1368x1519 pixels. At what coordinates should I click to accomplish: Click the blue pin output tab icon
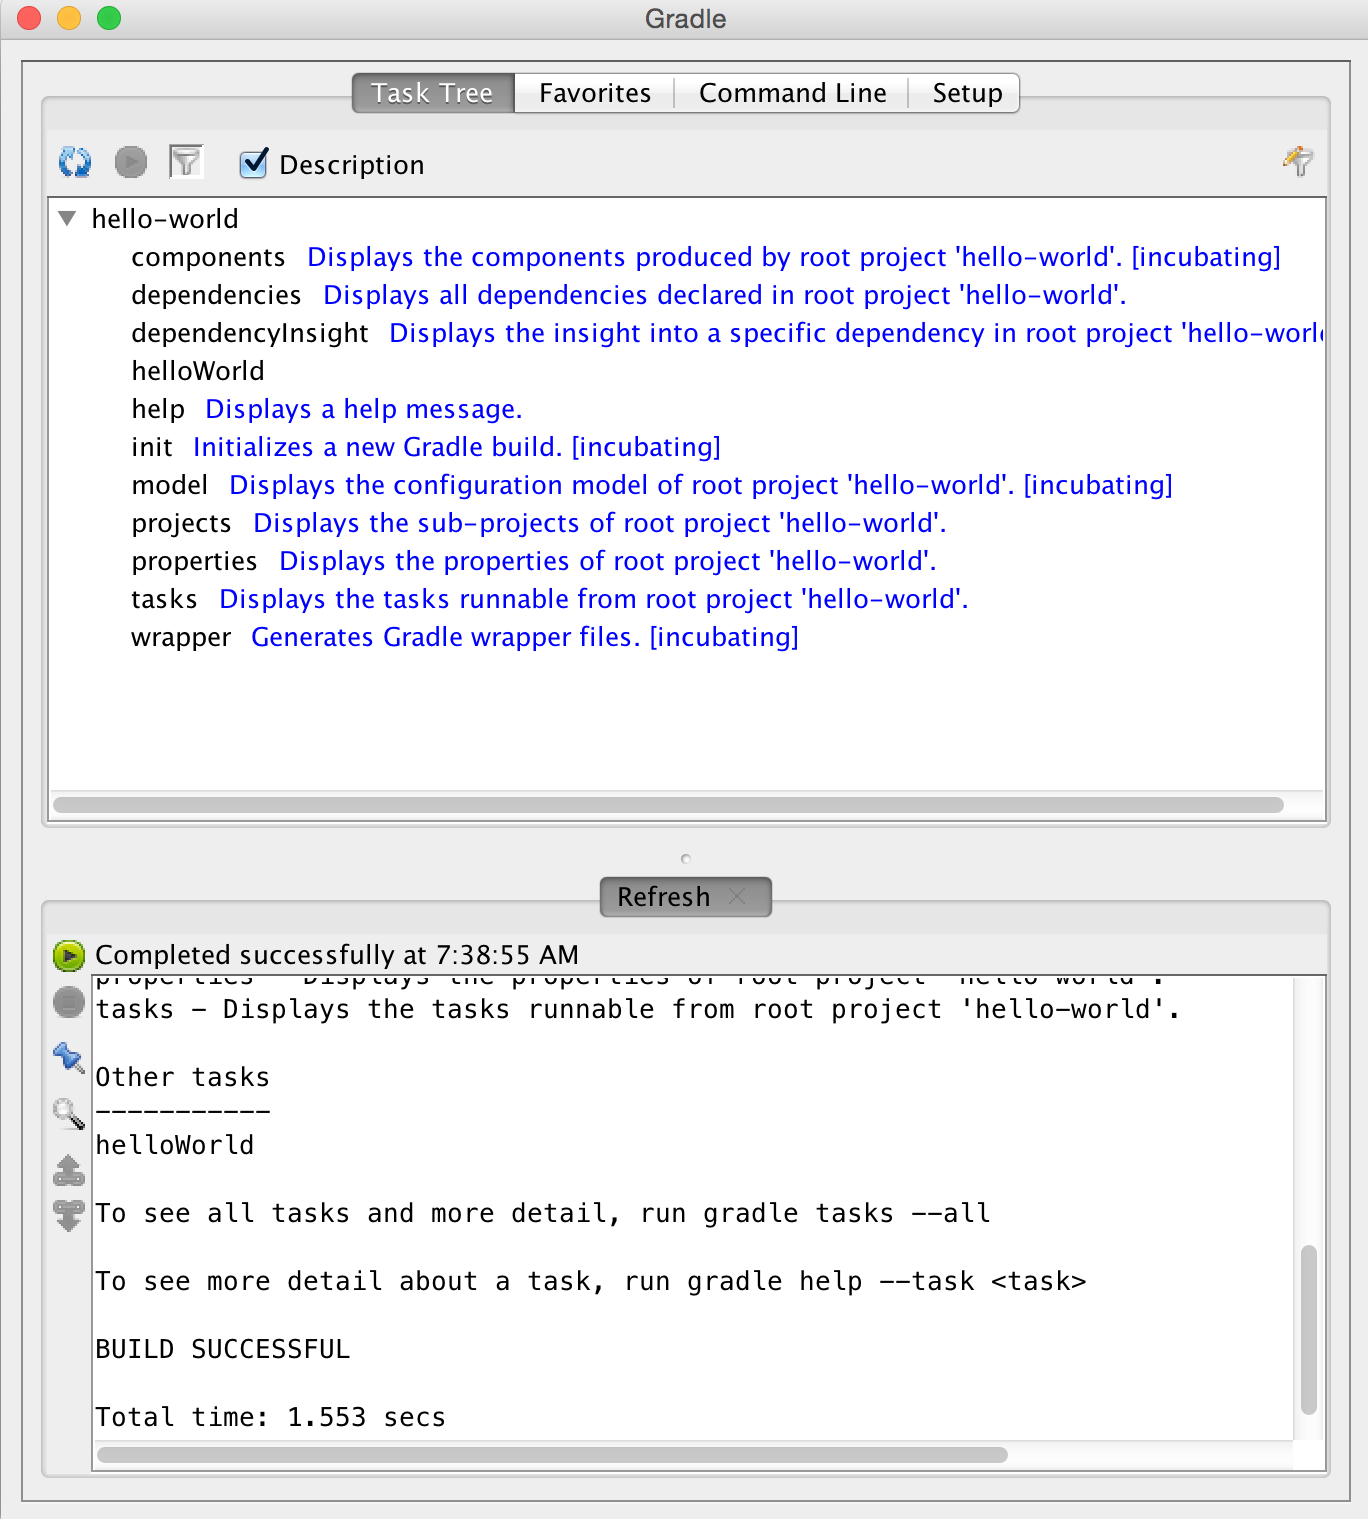(69, 1057)
